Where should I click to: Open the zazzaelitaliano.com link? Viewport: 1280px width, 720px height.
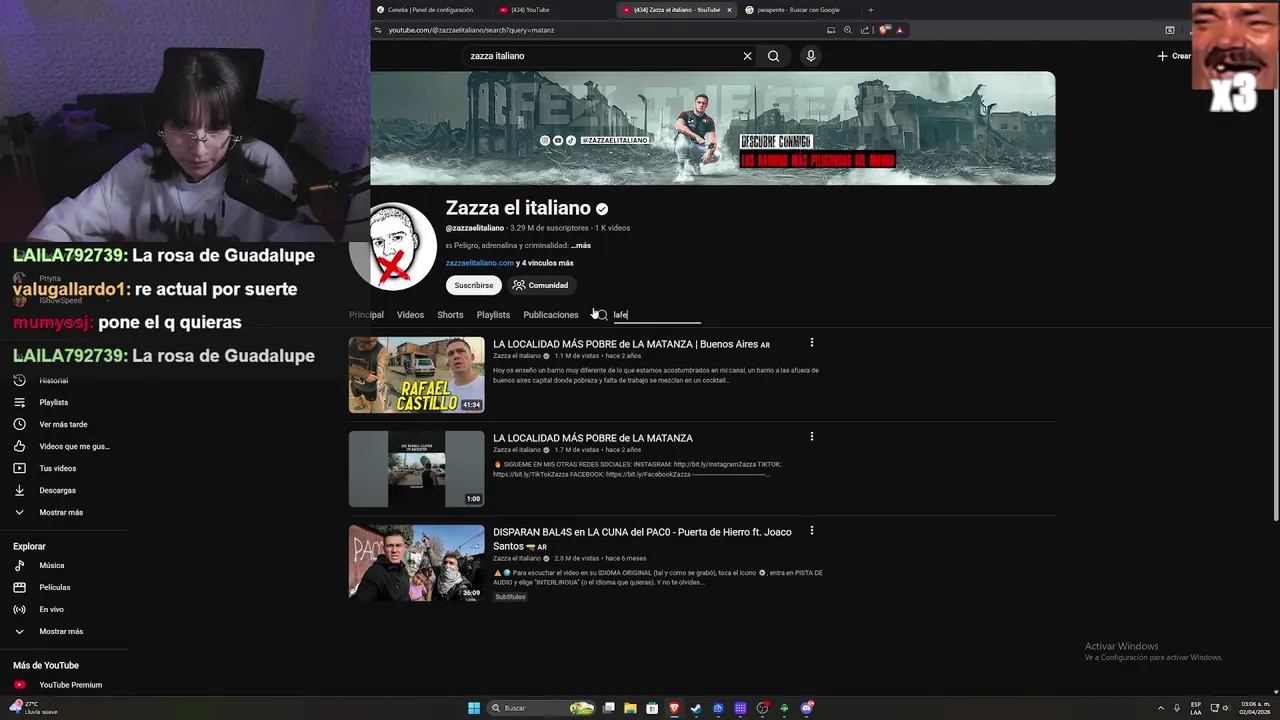click(x=480, y=263)
